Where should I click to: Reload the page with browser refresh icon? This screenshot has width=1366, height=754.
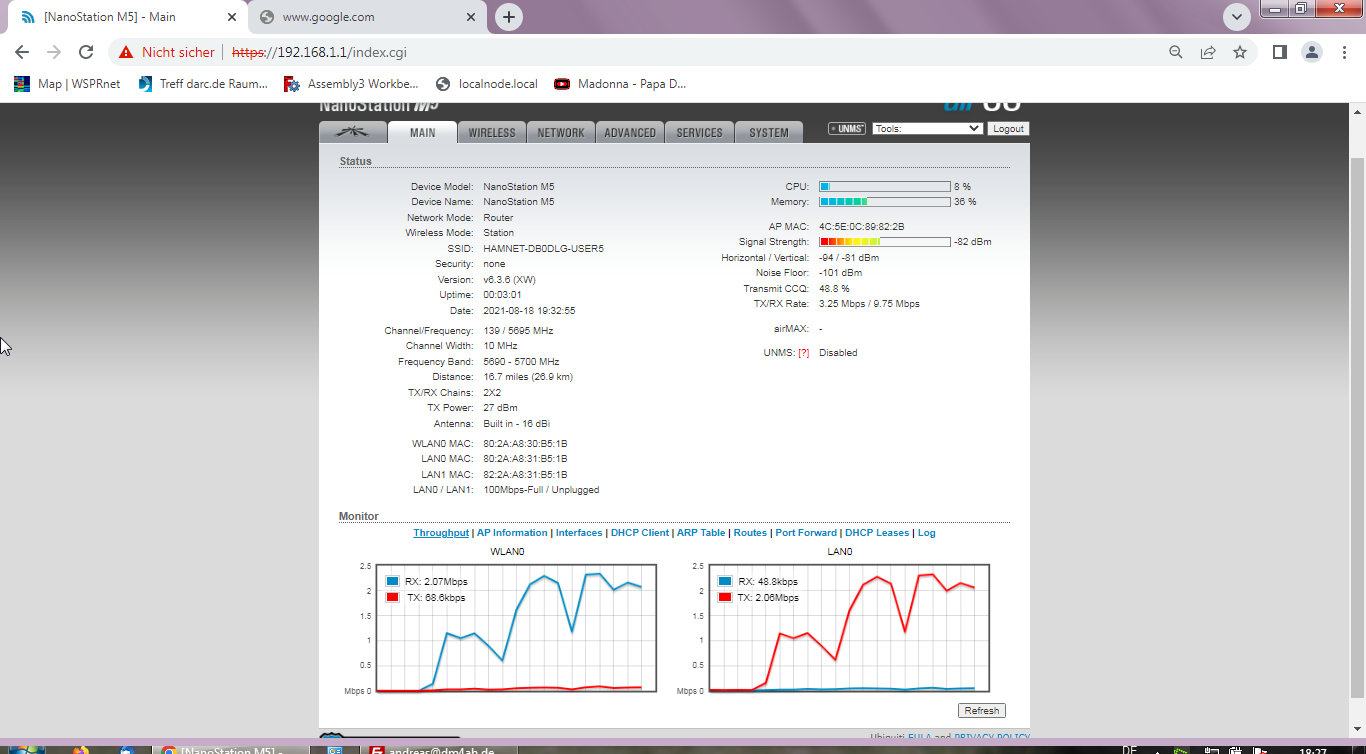click(86, 52)
